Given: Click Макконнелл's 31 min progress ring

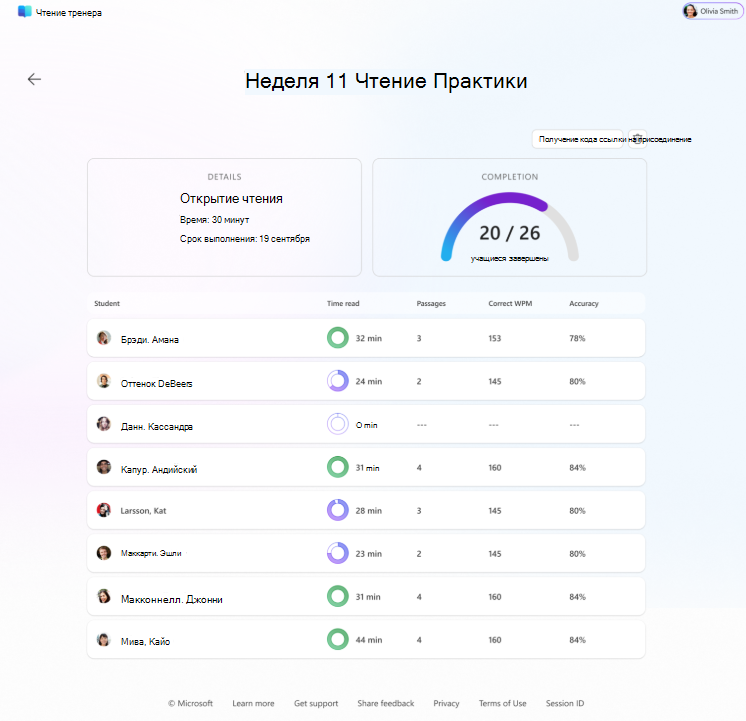Looking at the screenshot, I should click(338, 596).
